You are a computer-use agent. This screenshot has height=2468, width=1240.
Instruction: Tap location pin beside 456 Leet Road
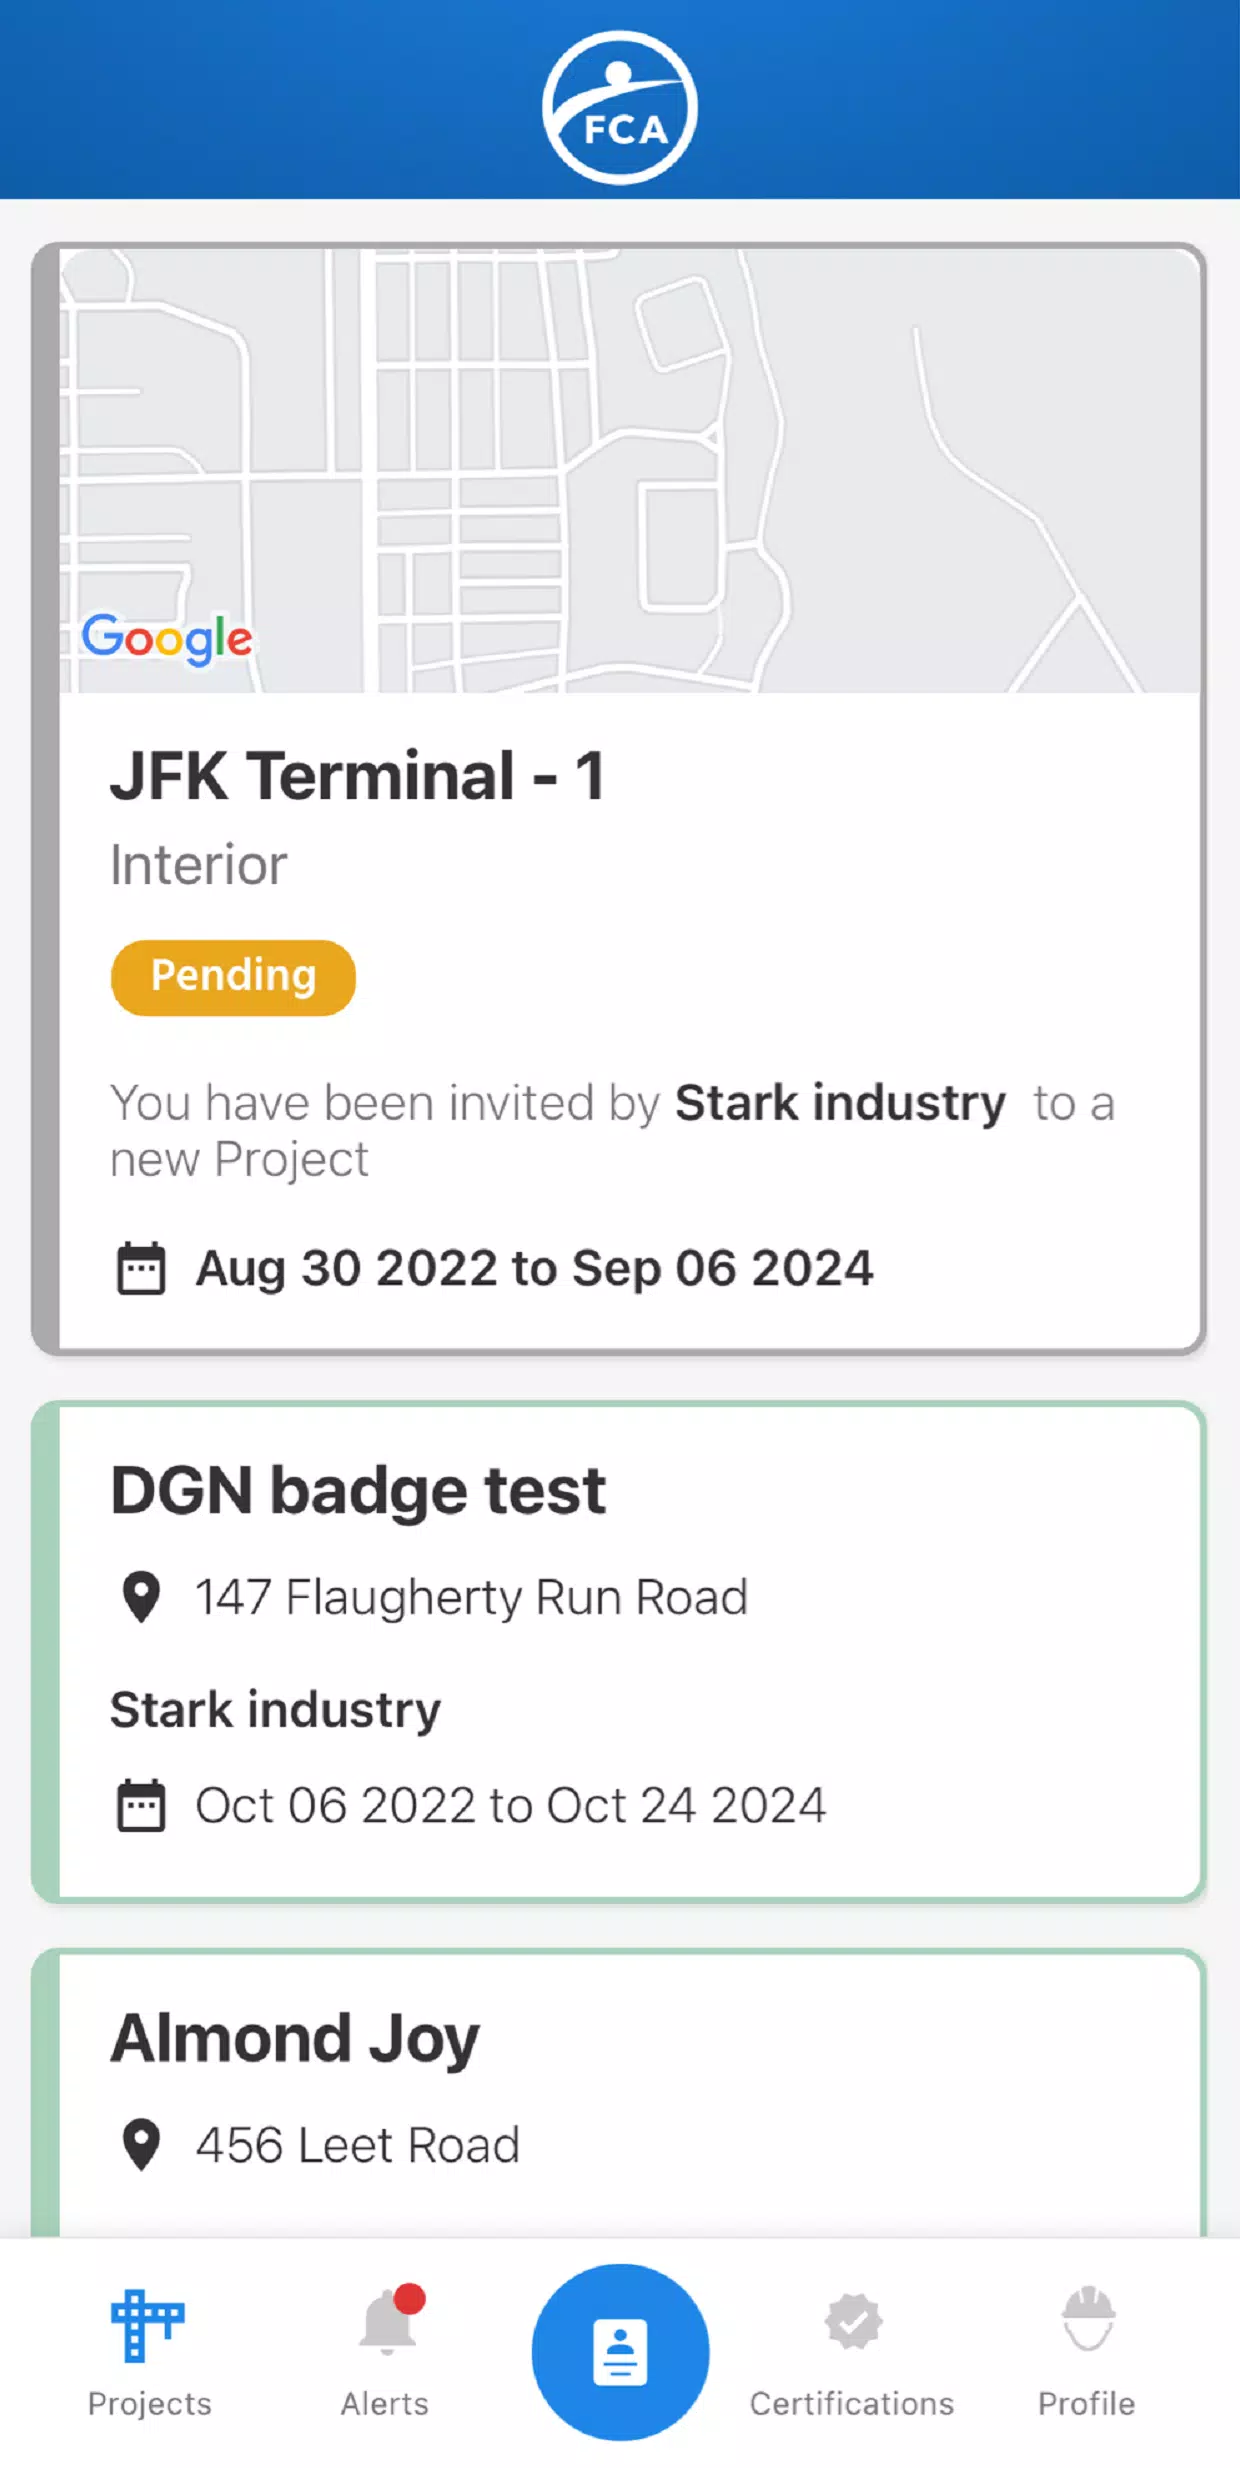point(141,2144)
